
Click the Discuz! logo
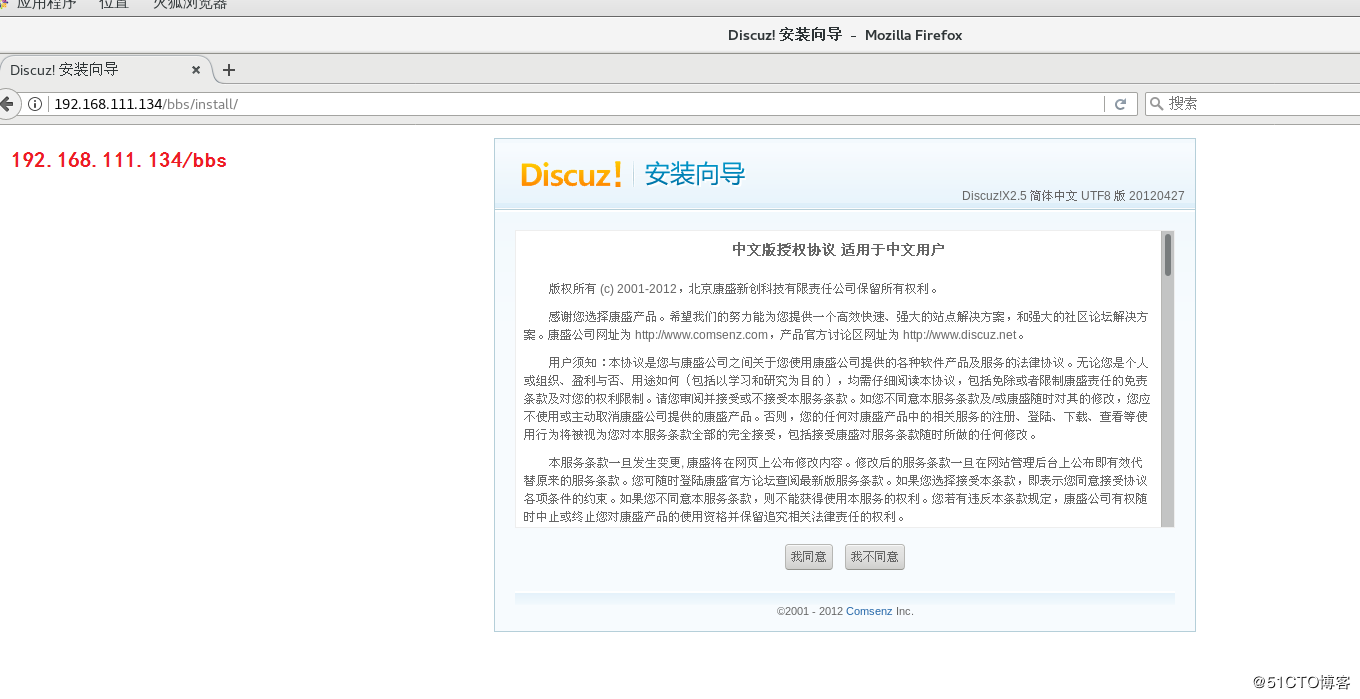pos(572,174)
